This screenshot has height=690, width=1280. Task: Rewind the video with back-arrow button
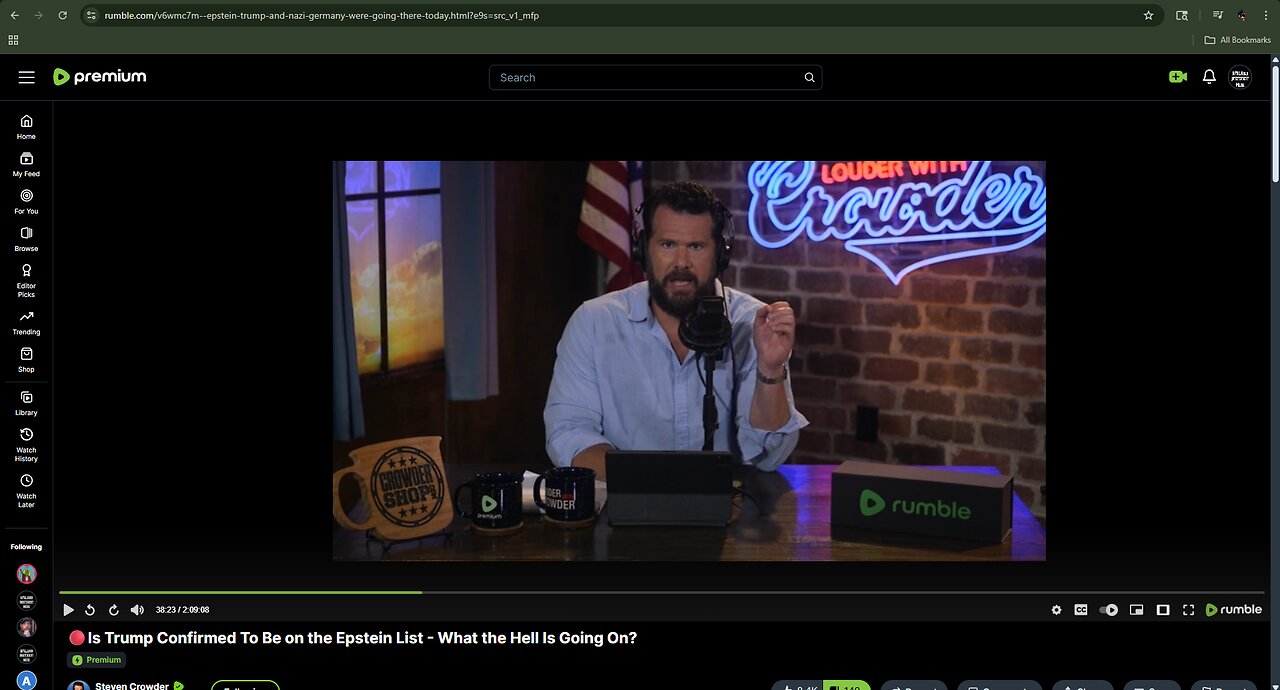point(90,610)
